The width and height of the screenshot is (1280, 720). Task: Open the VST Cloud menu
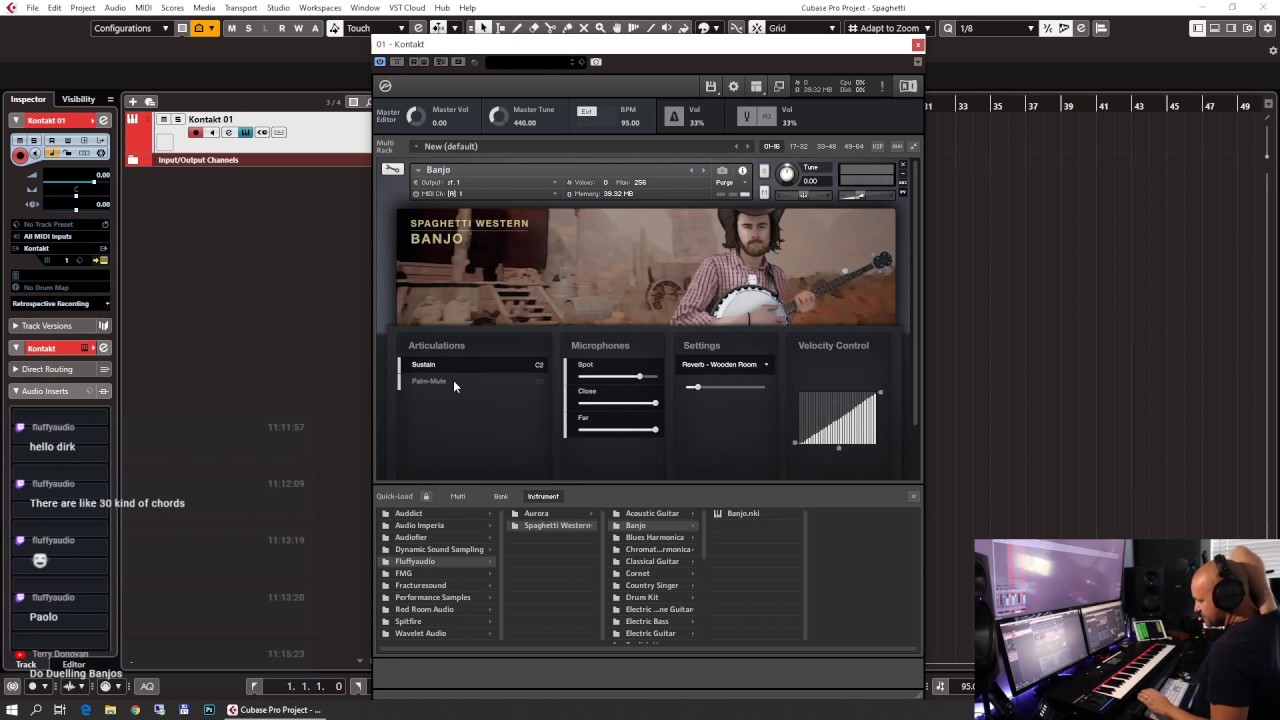[x=407, y=8]
